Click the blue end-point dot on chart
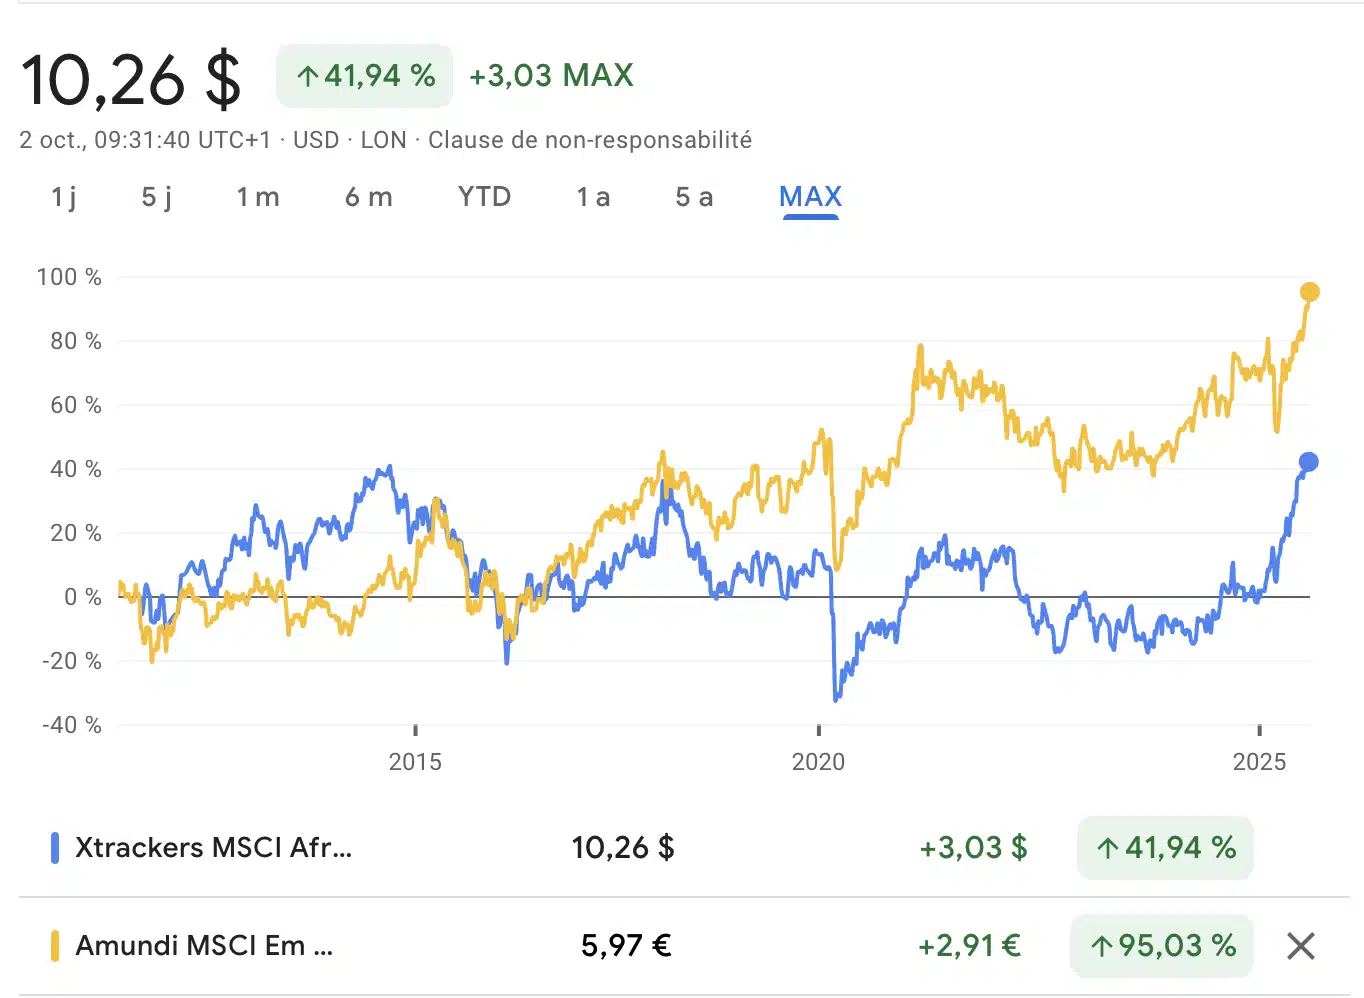This screenshot has width=1364, height=998. 1308,462
